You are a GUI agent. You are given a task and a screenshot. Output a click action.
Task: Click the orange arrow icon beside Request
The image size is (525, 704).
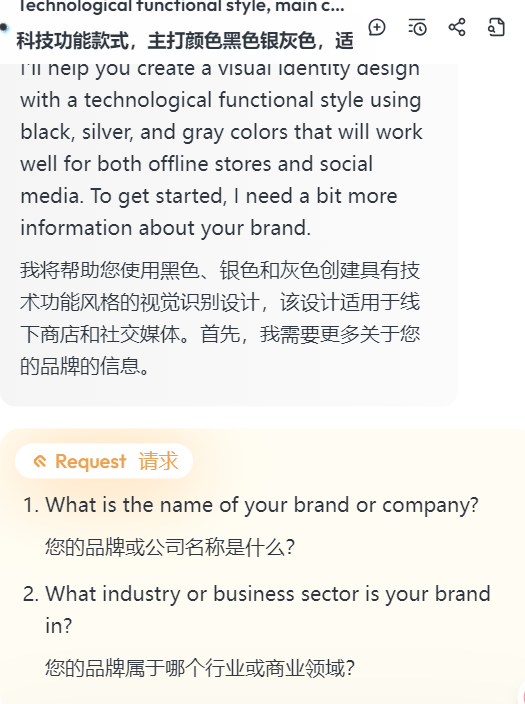tap(40, 461)
